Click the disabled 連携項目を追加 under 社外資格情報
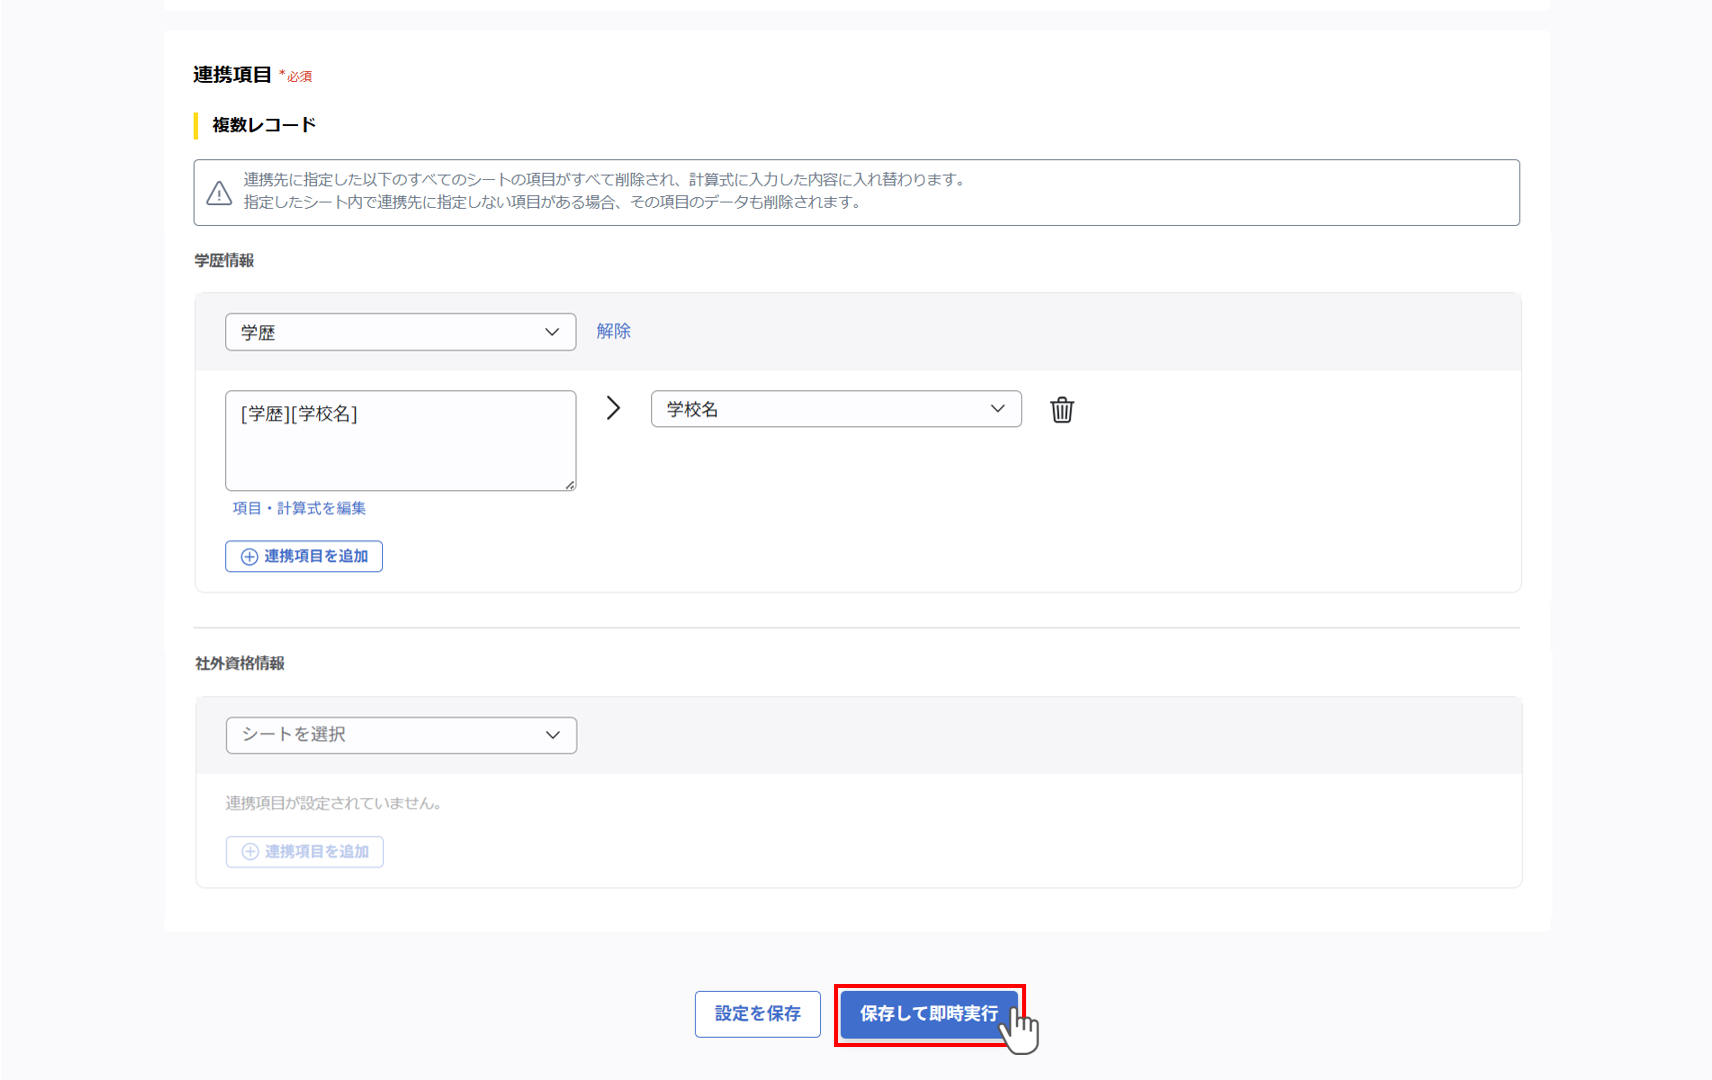 click(305, 852)
